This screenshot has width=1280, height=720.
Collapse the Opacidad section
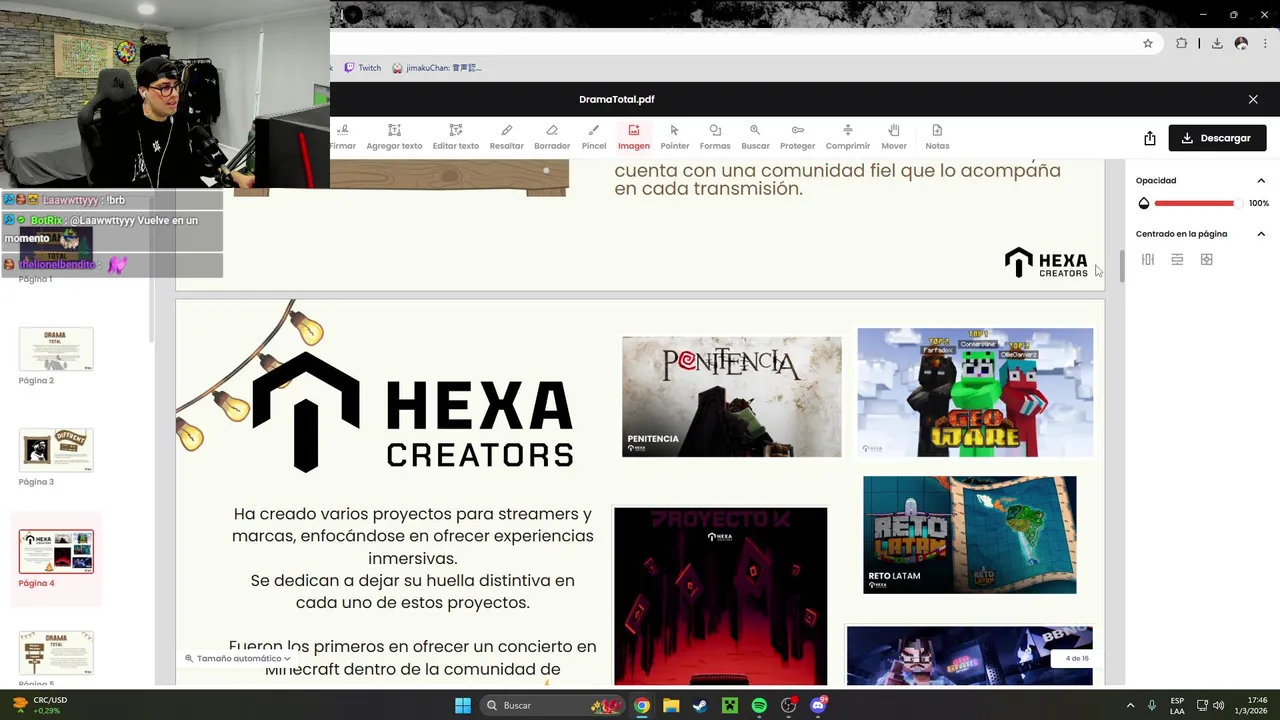tap(1261, 181)
